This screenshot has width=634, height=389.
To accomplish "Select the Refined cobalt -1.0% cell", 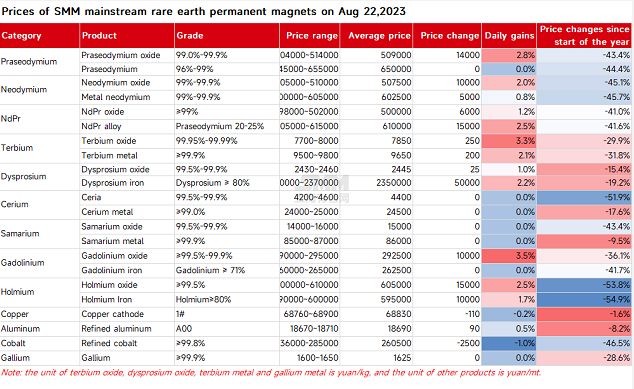I will [509, 343].
